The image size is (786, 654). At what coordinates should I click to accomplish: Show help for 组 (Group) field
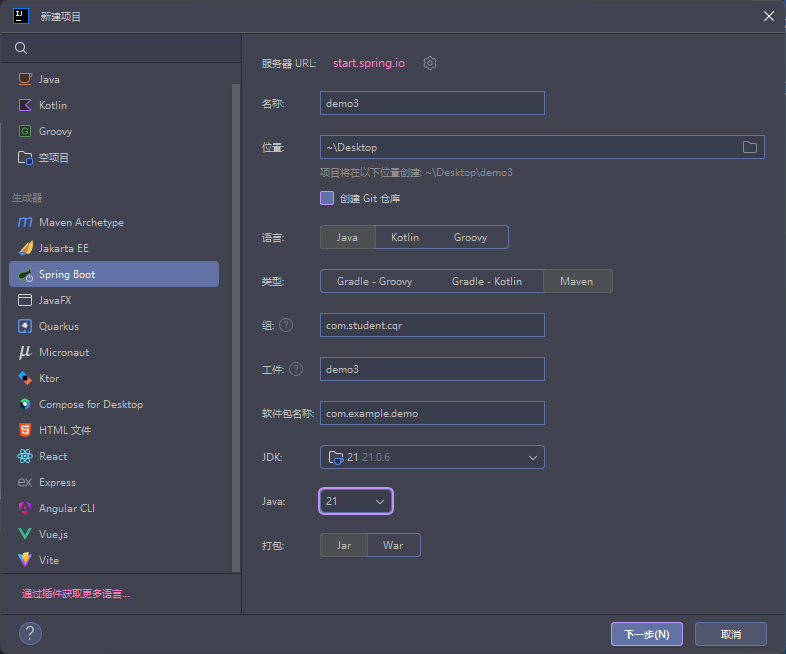[x=286, y=325]
